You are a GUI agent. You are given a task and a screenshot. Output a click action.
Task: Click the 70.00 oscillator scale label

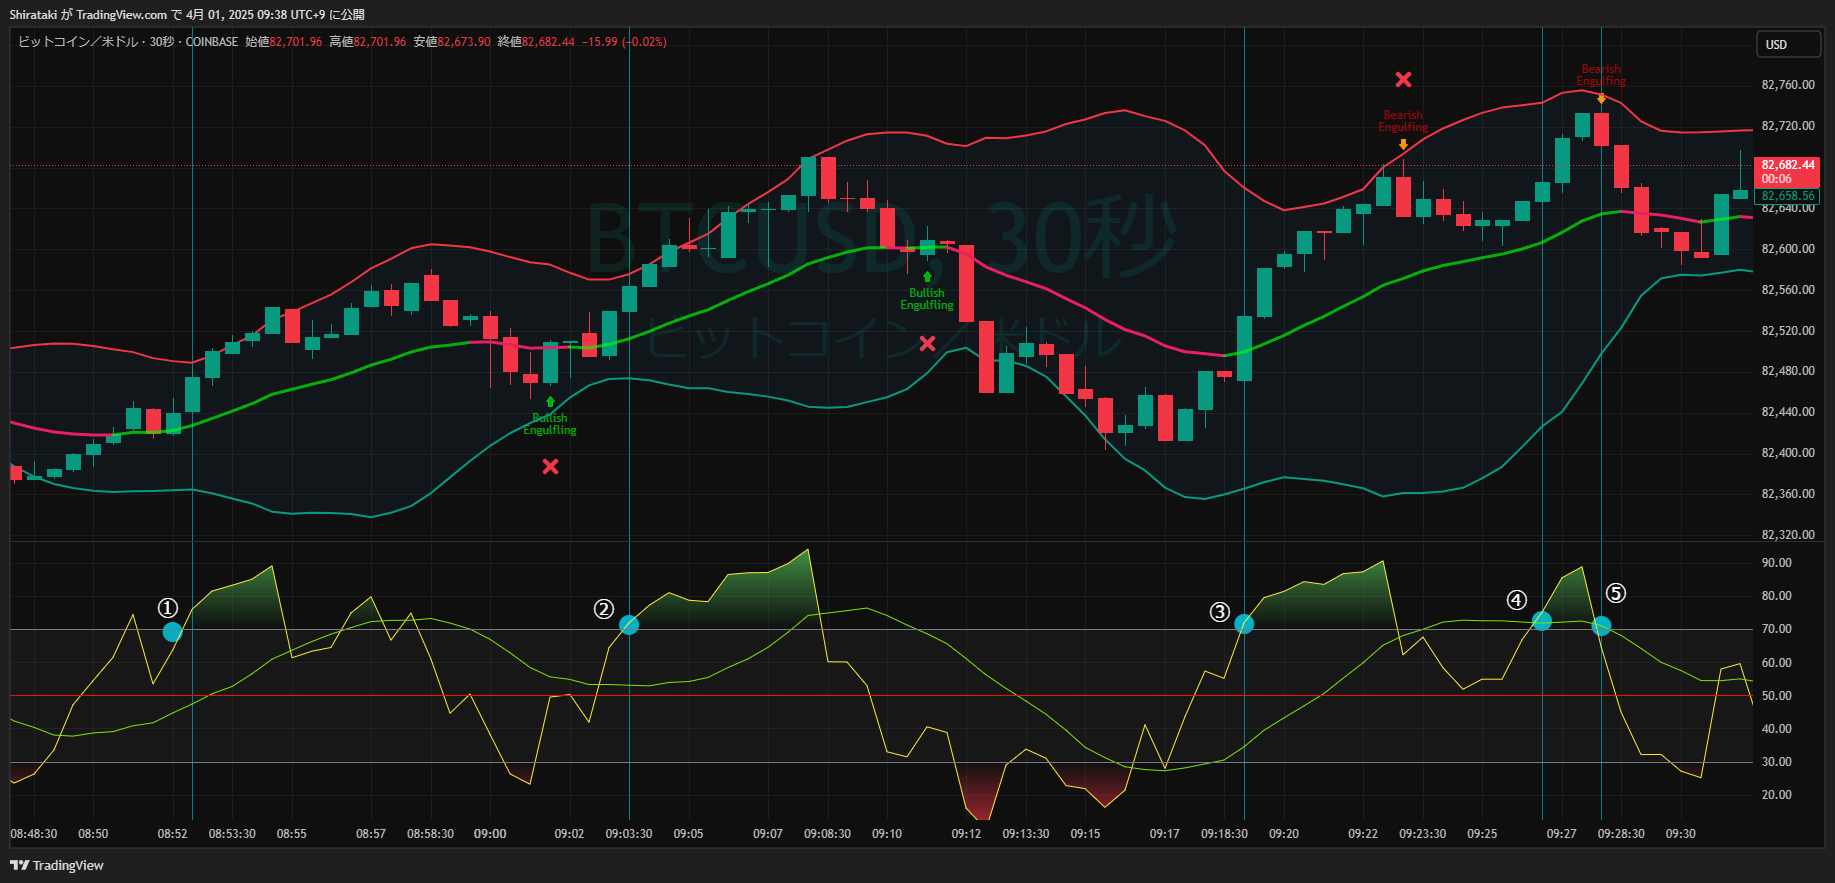click(x=1777, y=629)
